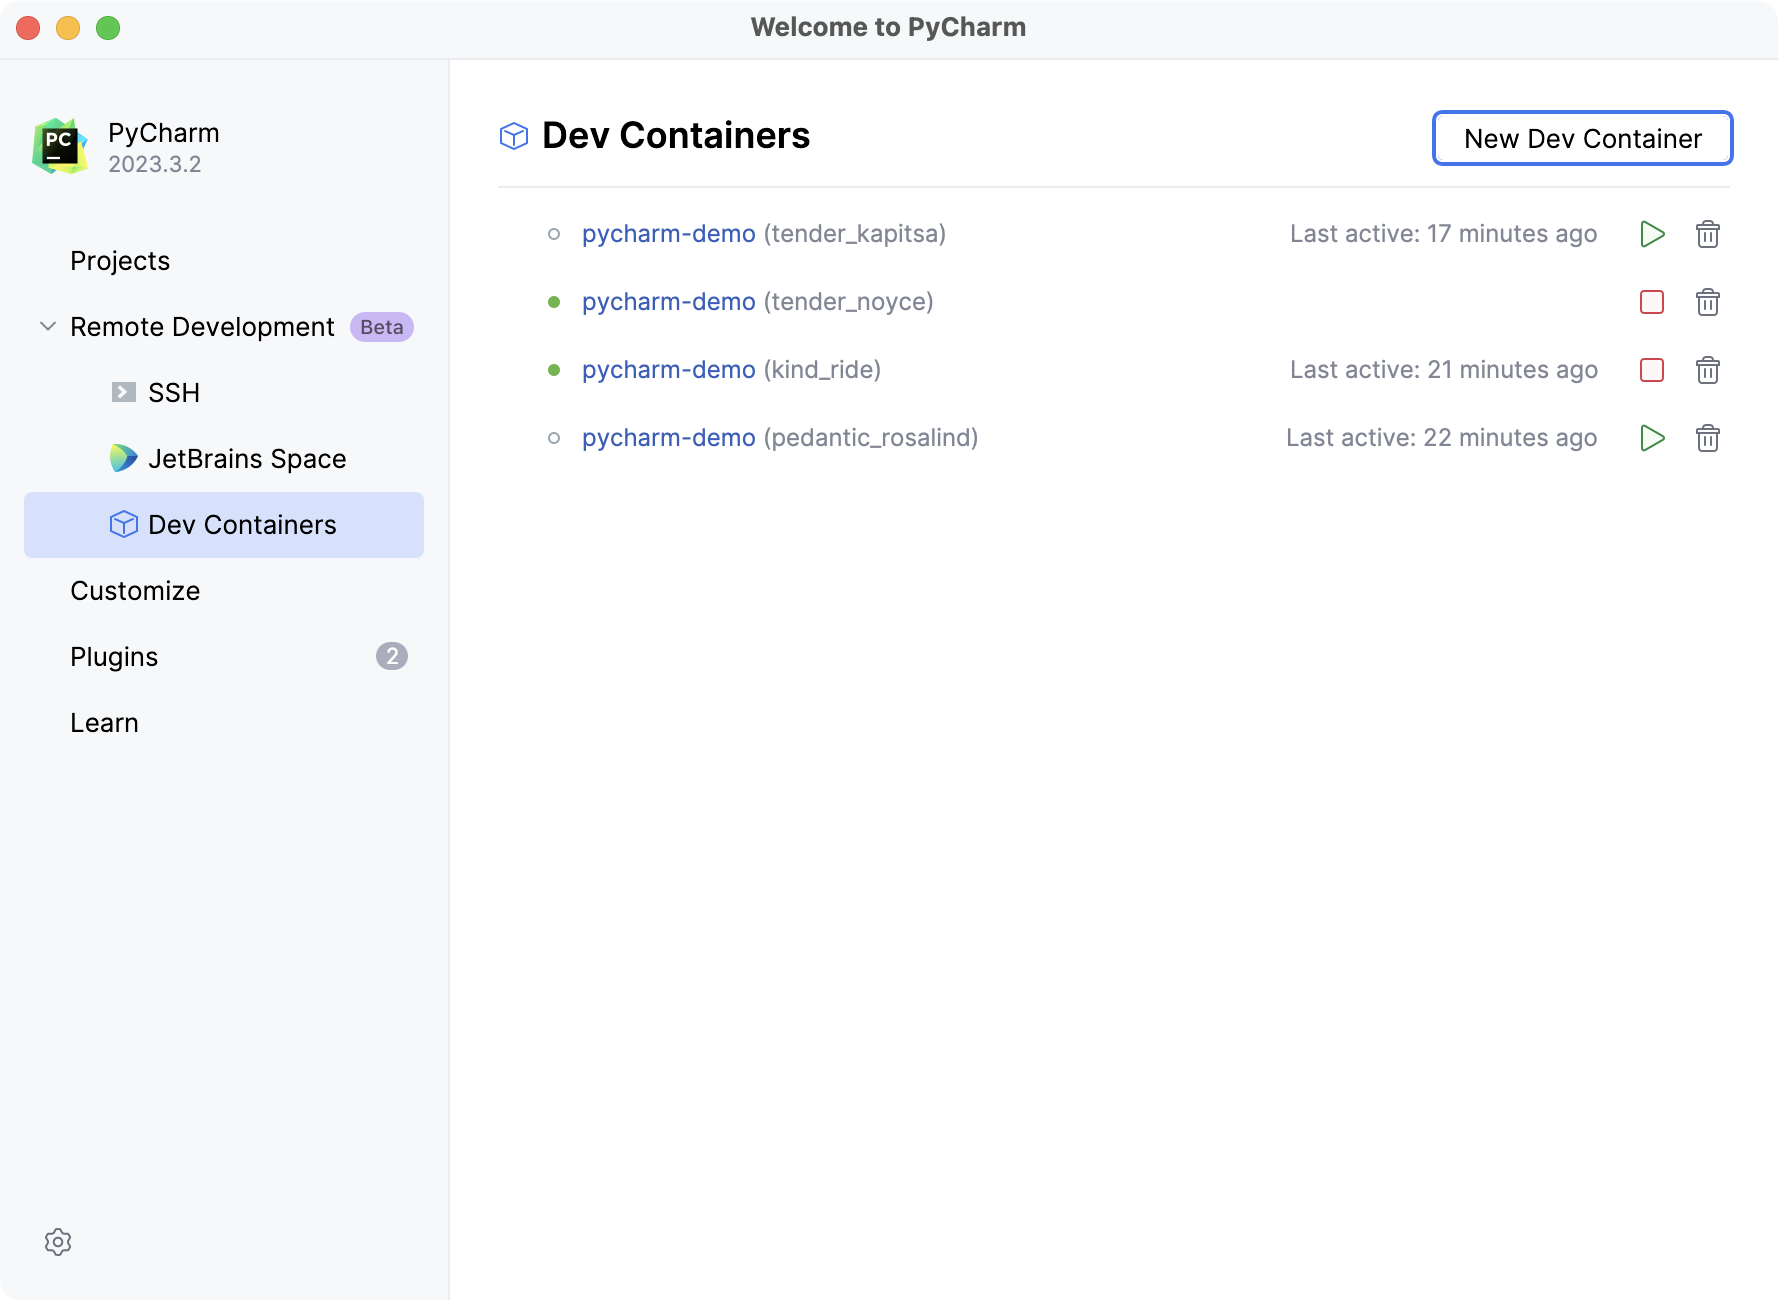Click the Beta badge next to Remote Development
This screenshot has height=1300, width=1778.
click(381, 327)
